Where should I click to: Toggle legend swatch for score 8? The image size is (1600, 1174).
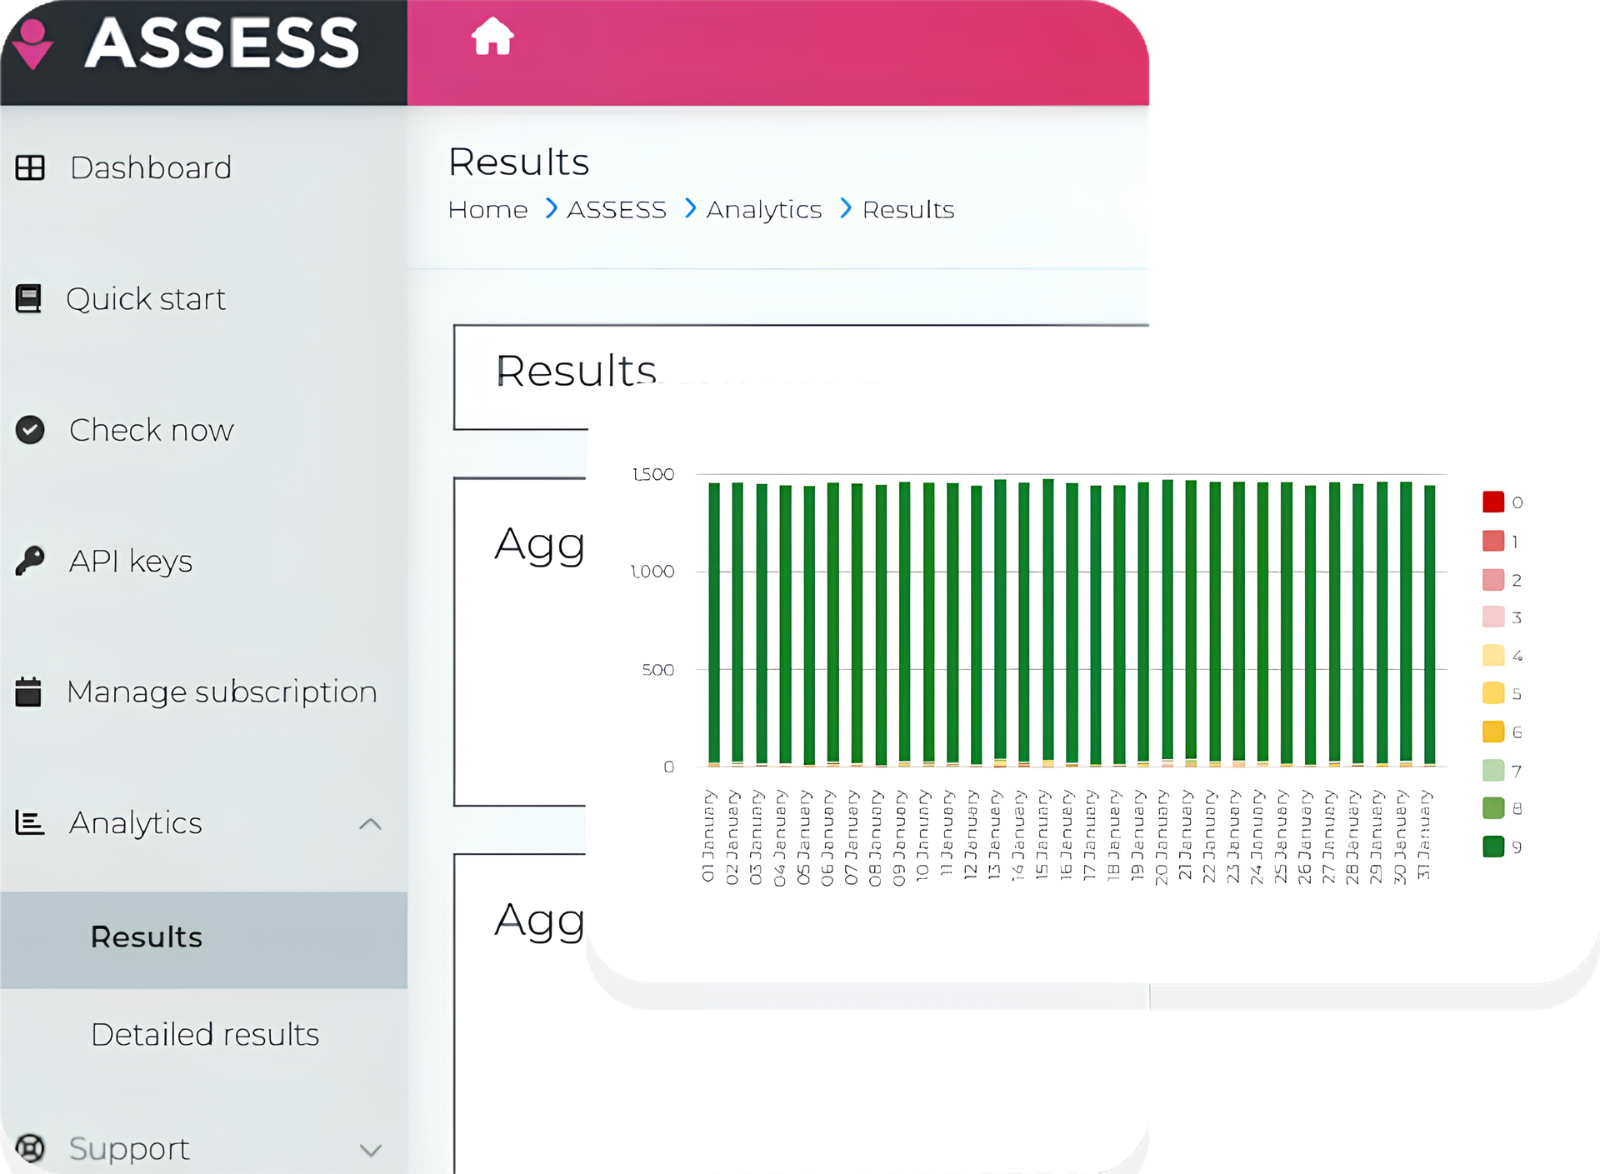coord(1493,808)
